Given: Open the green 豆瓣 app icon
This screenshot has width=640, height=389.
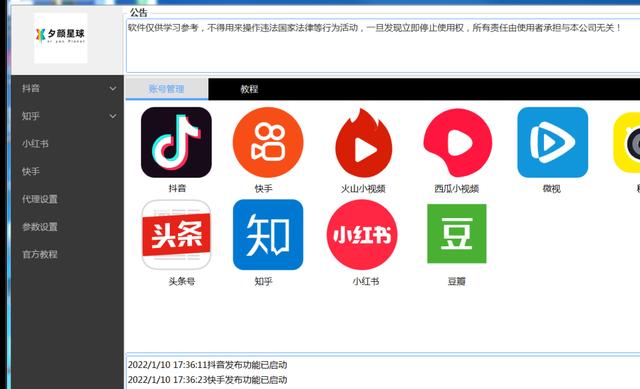Looking at the screenshot, I should pos(457,233).
